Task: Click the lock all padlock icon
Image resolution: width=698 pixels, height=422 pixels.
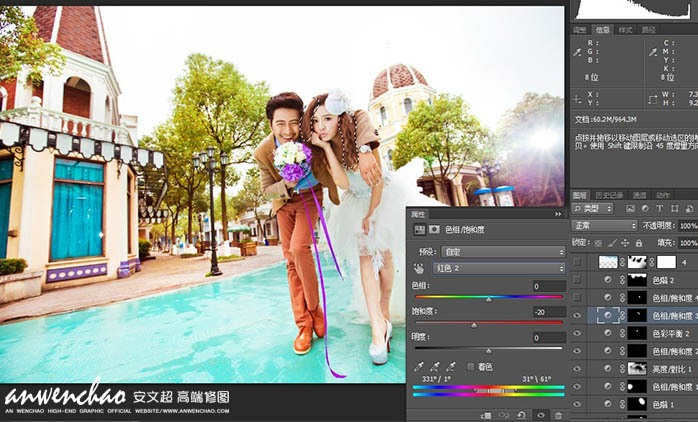Action: tap(639, 243)
